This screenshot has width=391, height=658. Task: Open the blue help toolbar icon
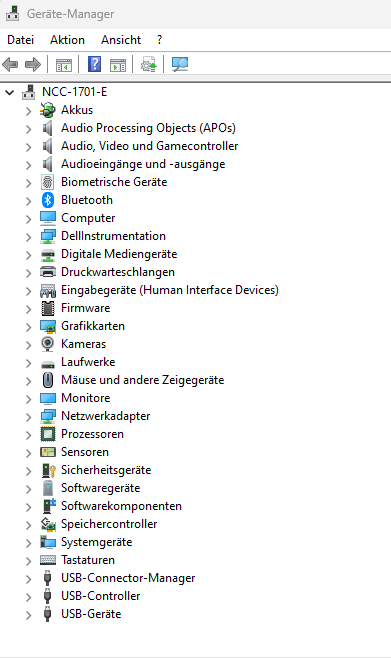[x=94, y=65]
